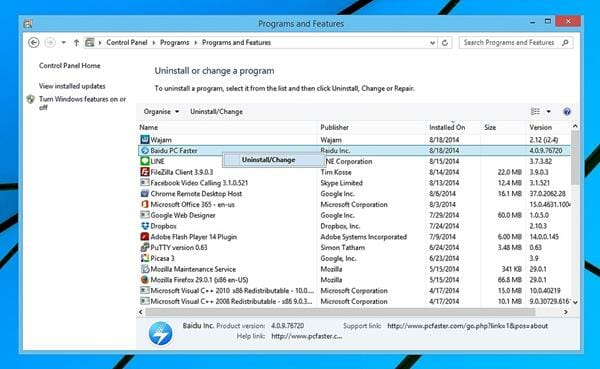The width and height of the screenshot is (600, 369).
Task: Open Control Panel Home link
Action: (70, 65)
